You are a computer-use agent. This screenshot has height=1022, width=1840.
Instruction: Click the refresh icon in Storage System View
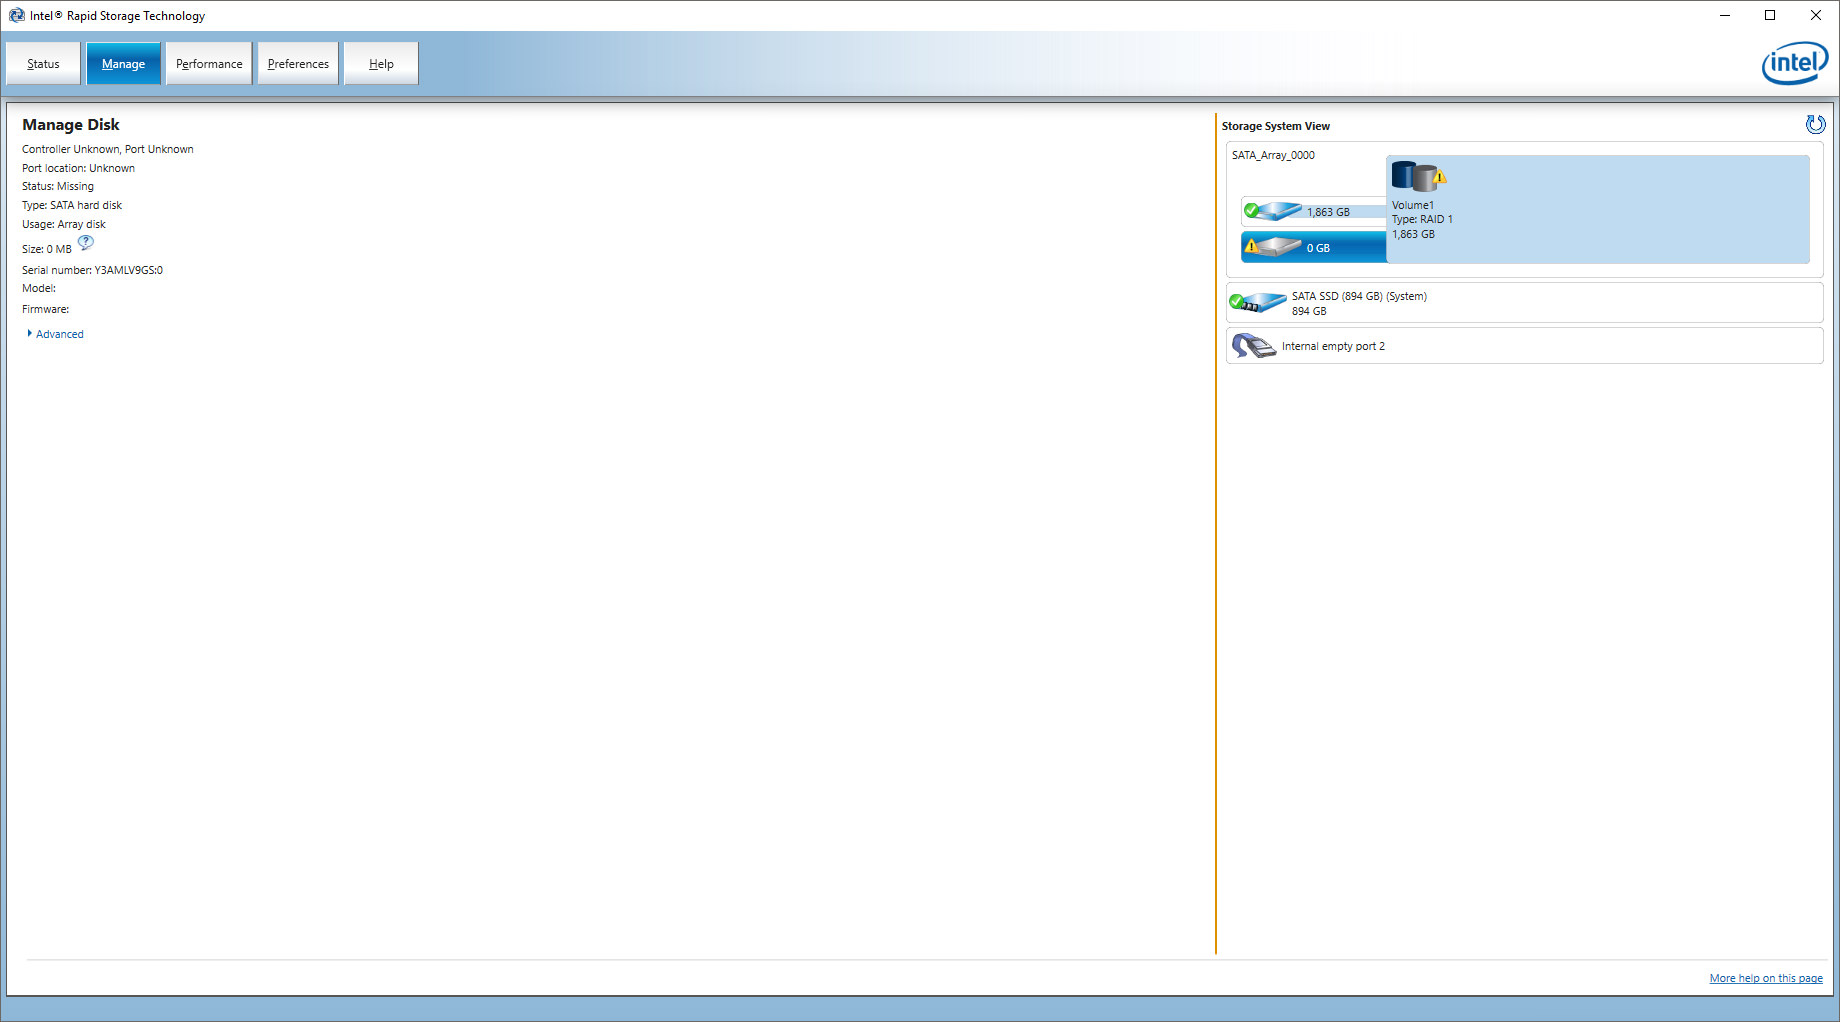(1815, 124)
